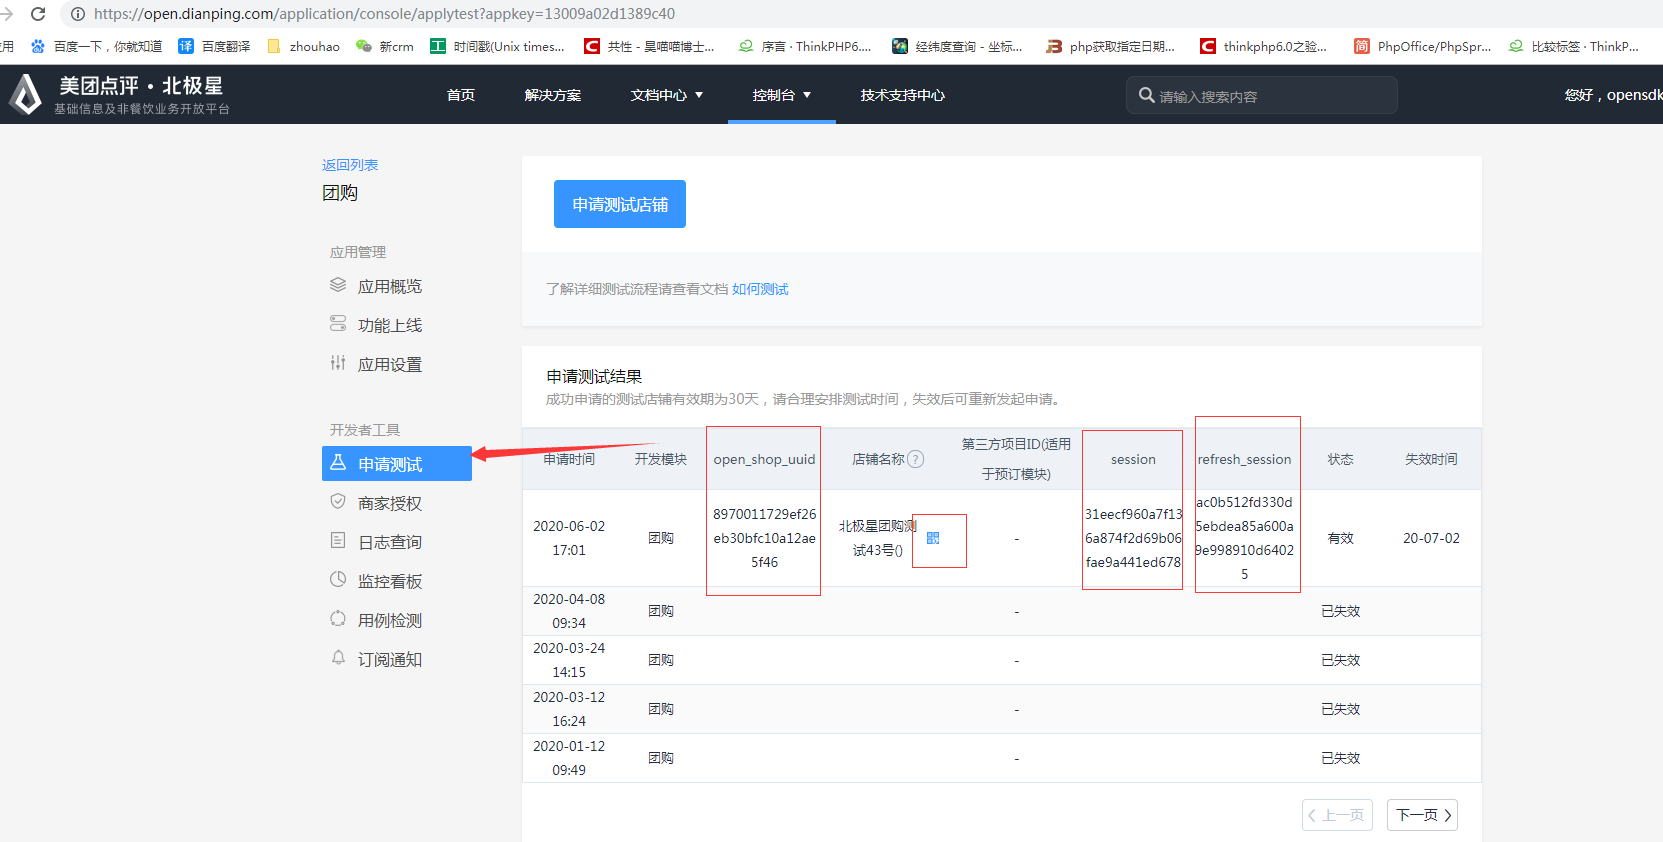Open 应用设置 sliders icon

338,363
